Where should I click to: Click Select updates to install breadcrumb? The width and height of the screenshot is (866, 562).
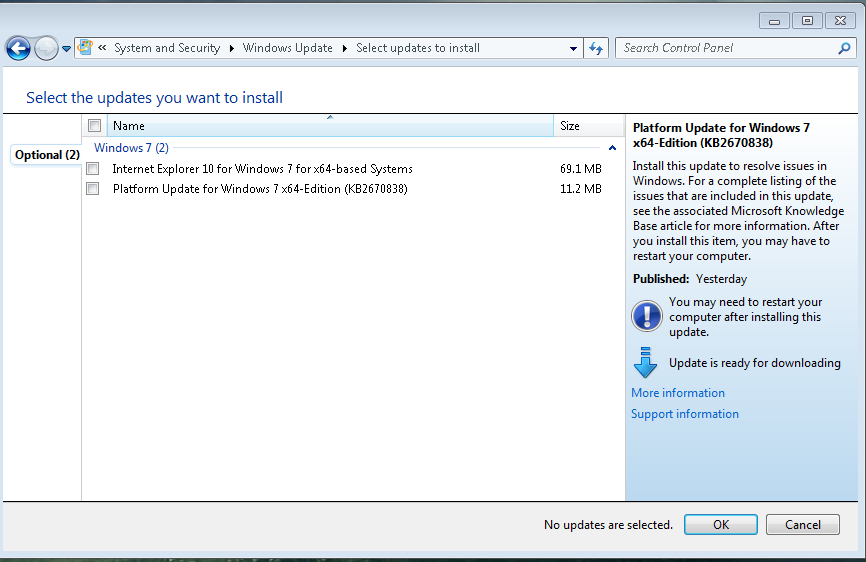point(418,48)
